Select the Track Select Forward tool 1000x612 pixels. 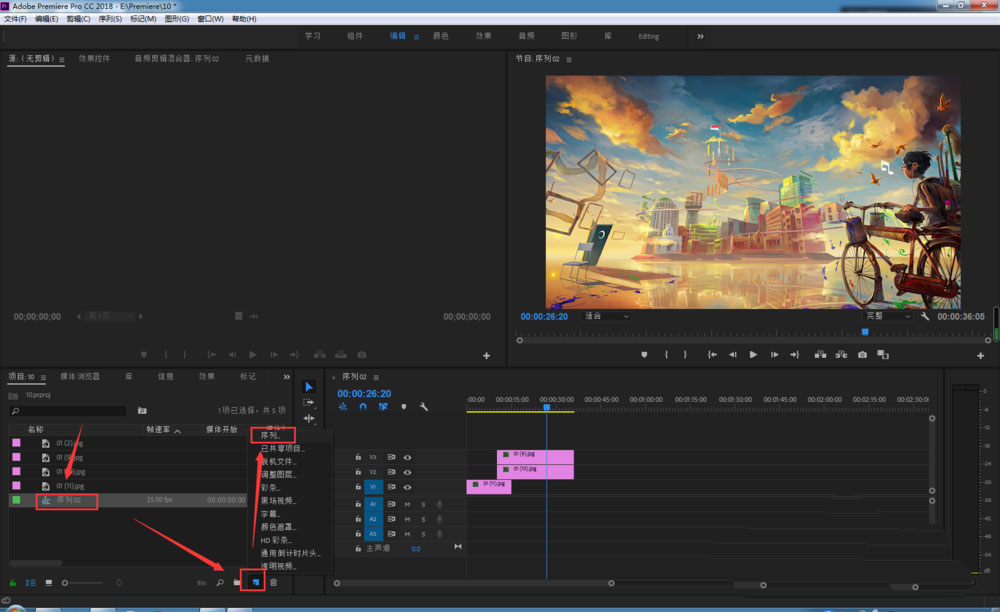[x=309, y=402]
